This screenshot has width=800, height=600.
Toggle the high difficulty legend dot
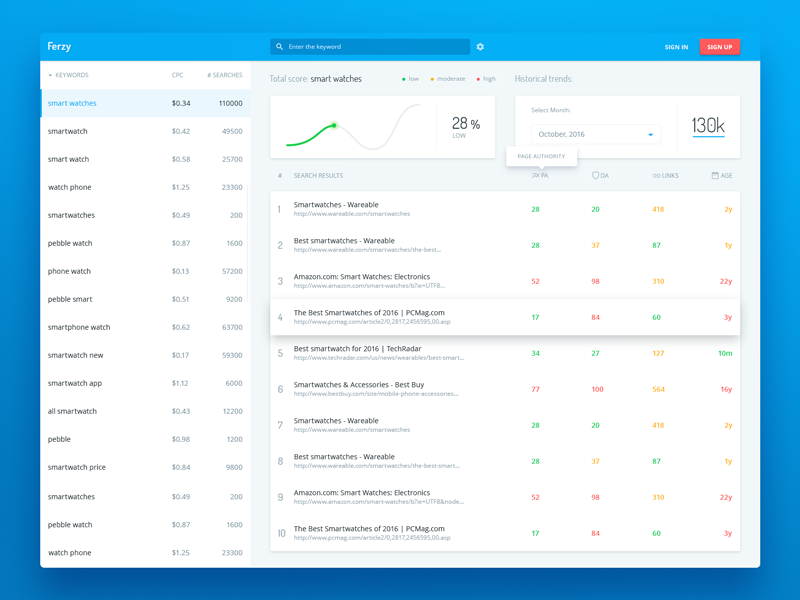tap(478, 79)
